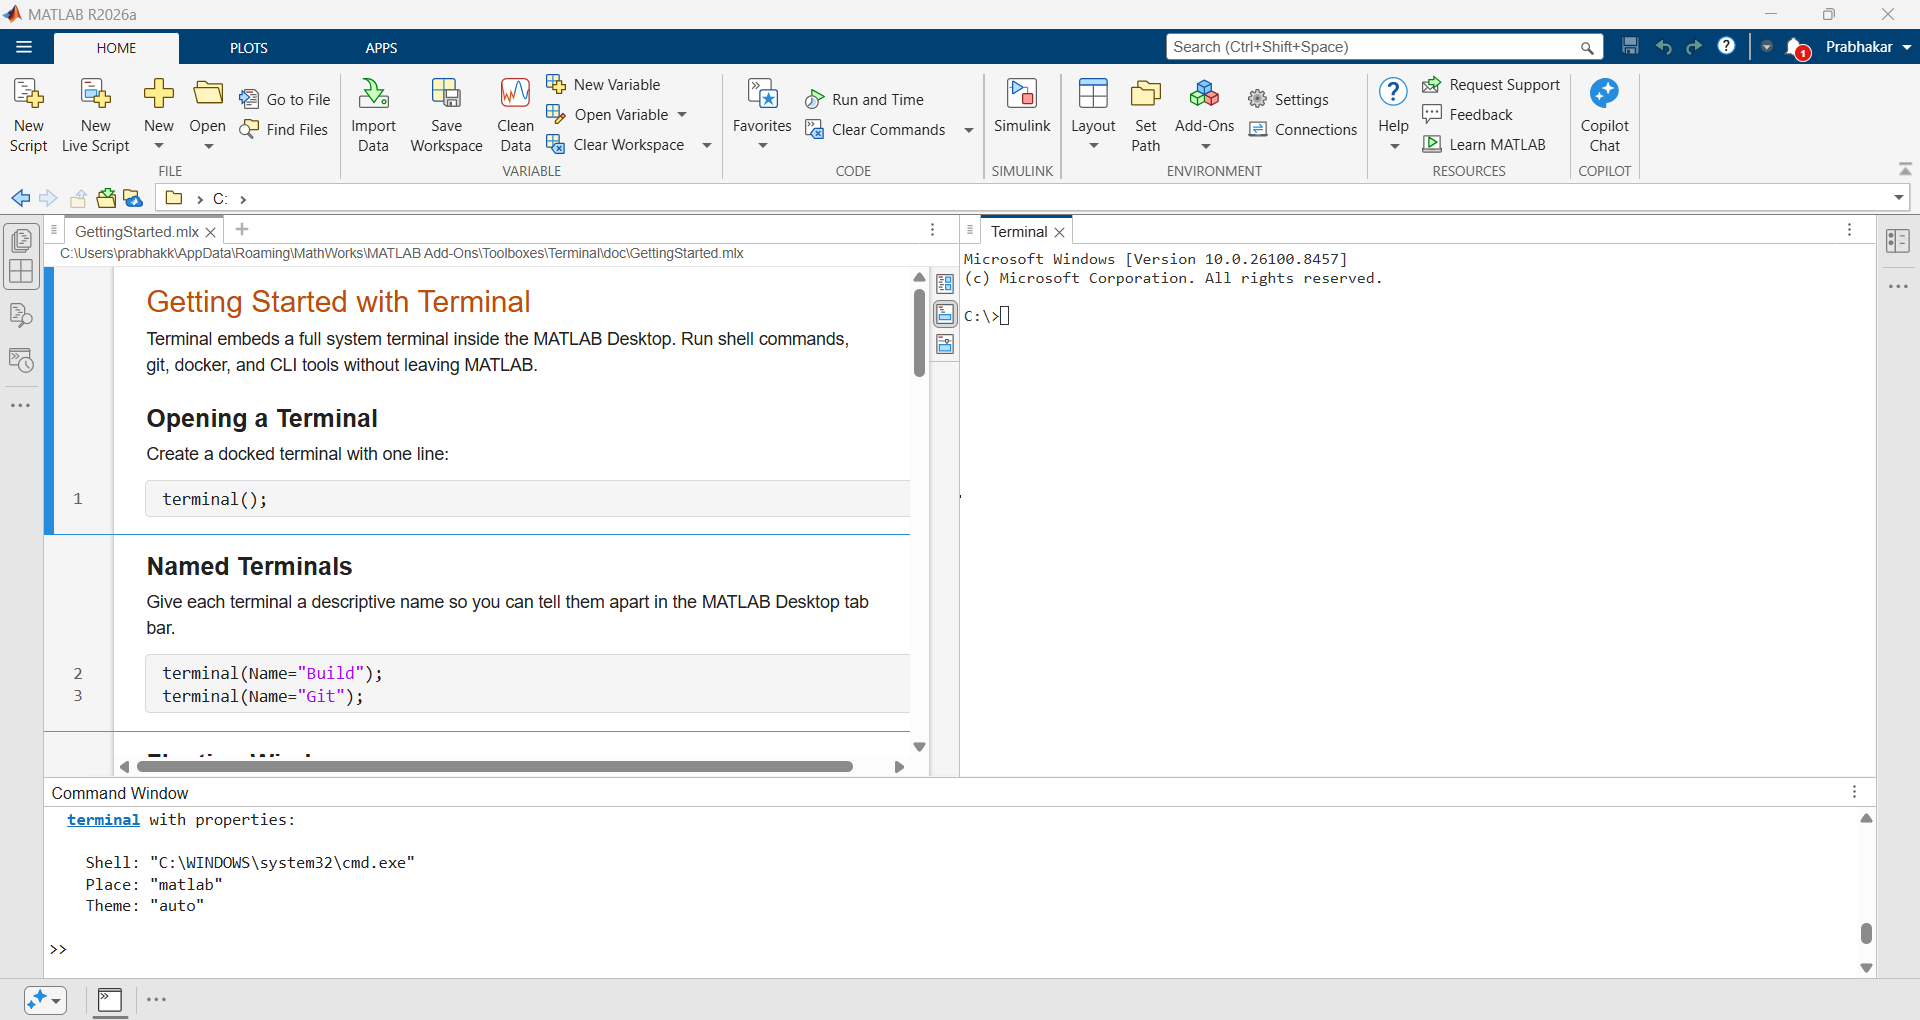Open the panel icon in right sidebar
Screen dimensions: 1920x1020
[x=1898, y=241]
